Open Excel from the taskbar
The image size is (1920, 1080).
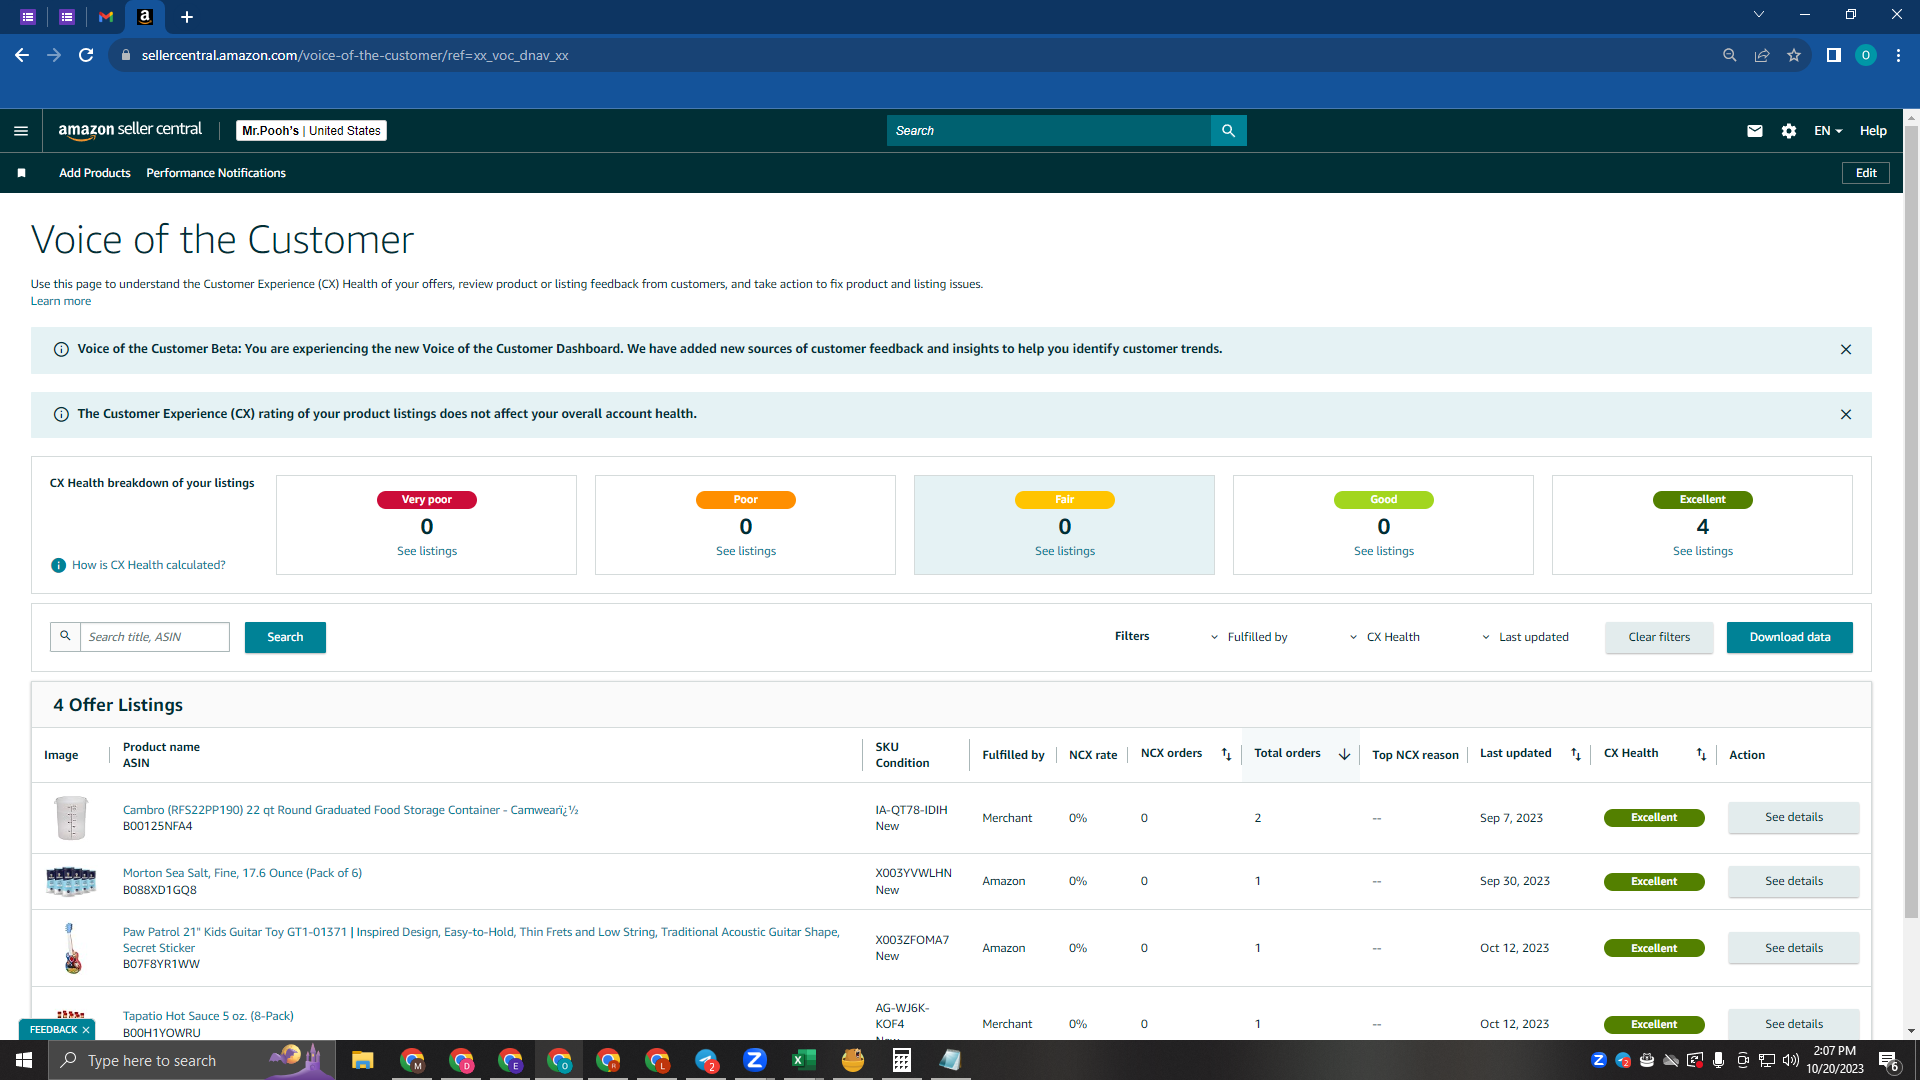(804, 1060)
